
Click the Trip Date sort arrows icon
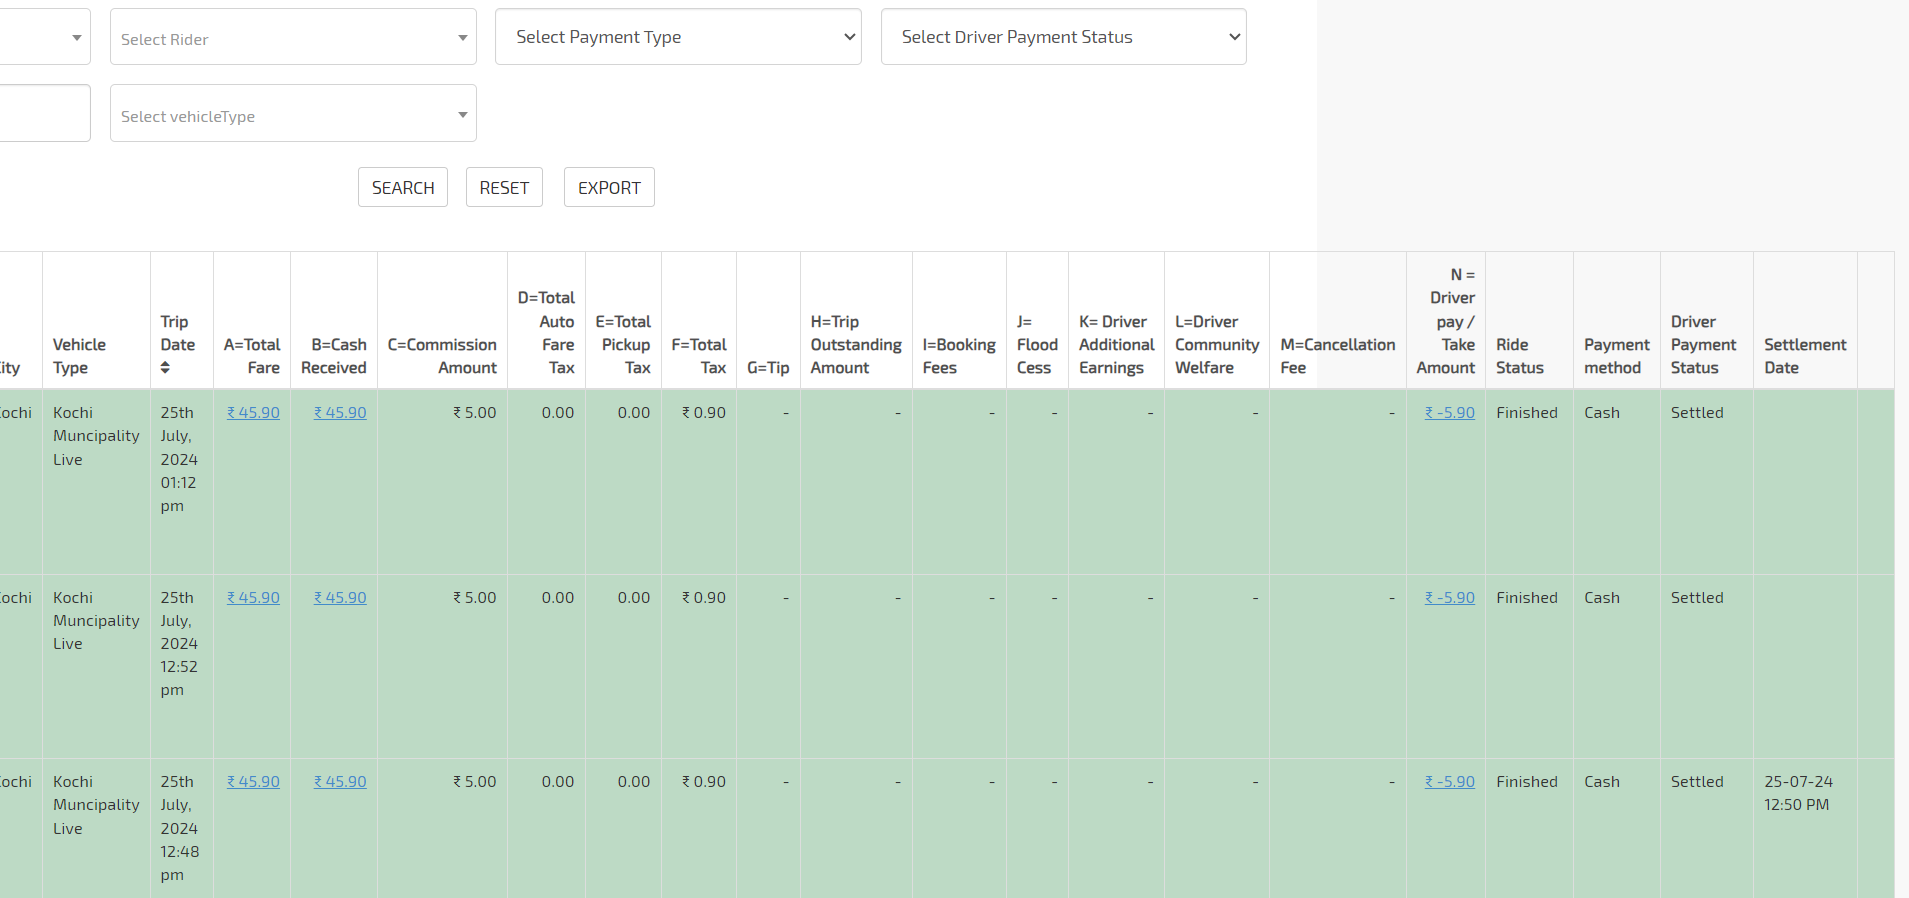(x=165, y=368)
